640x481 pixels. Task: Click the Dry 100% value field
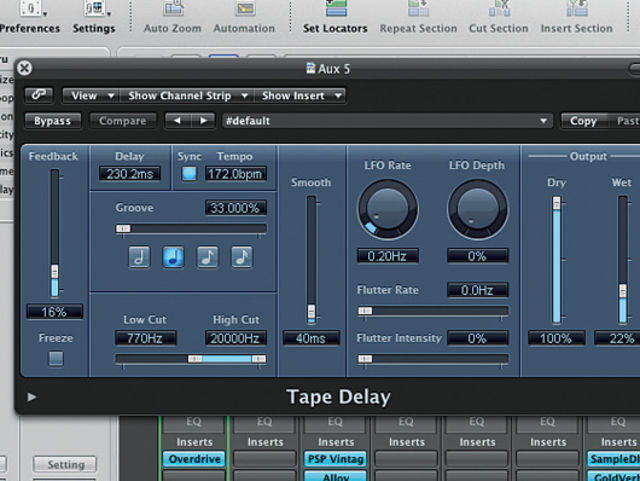(x=557, y=338)
